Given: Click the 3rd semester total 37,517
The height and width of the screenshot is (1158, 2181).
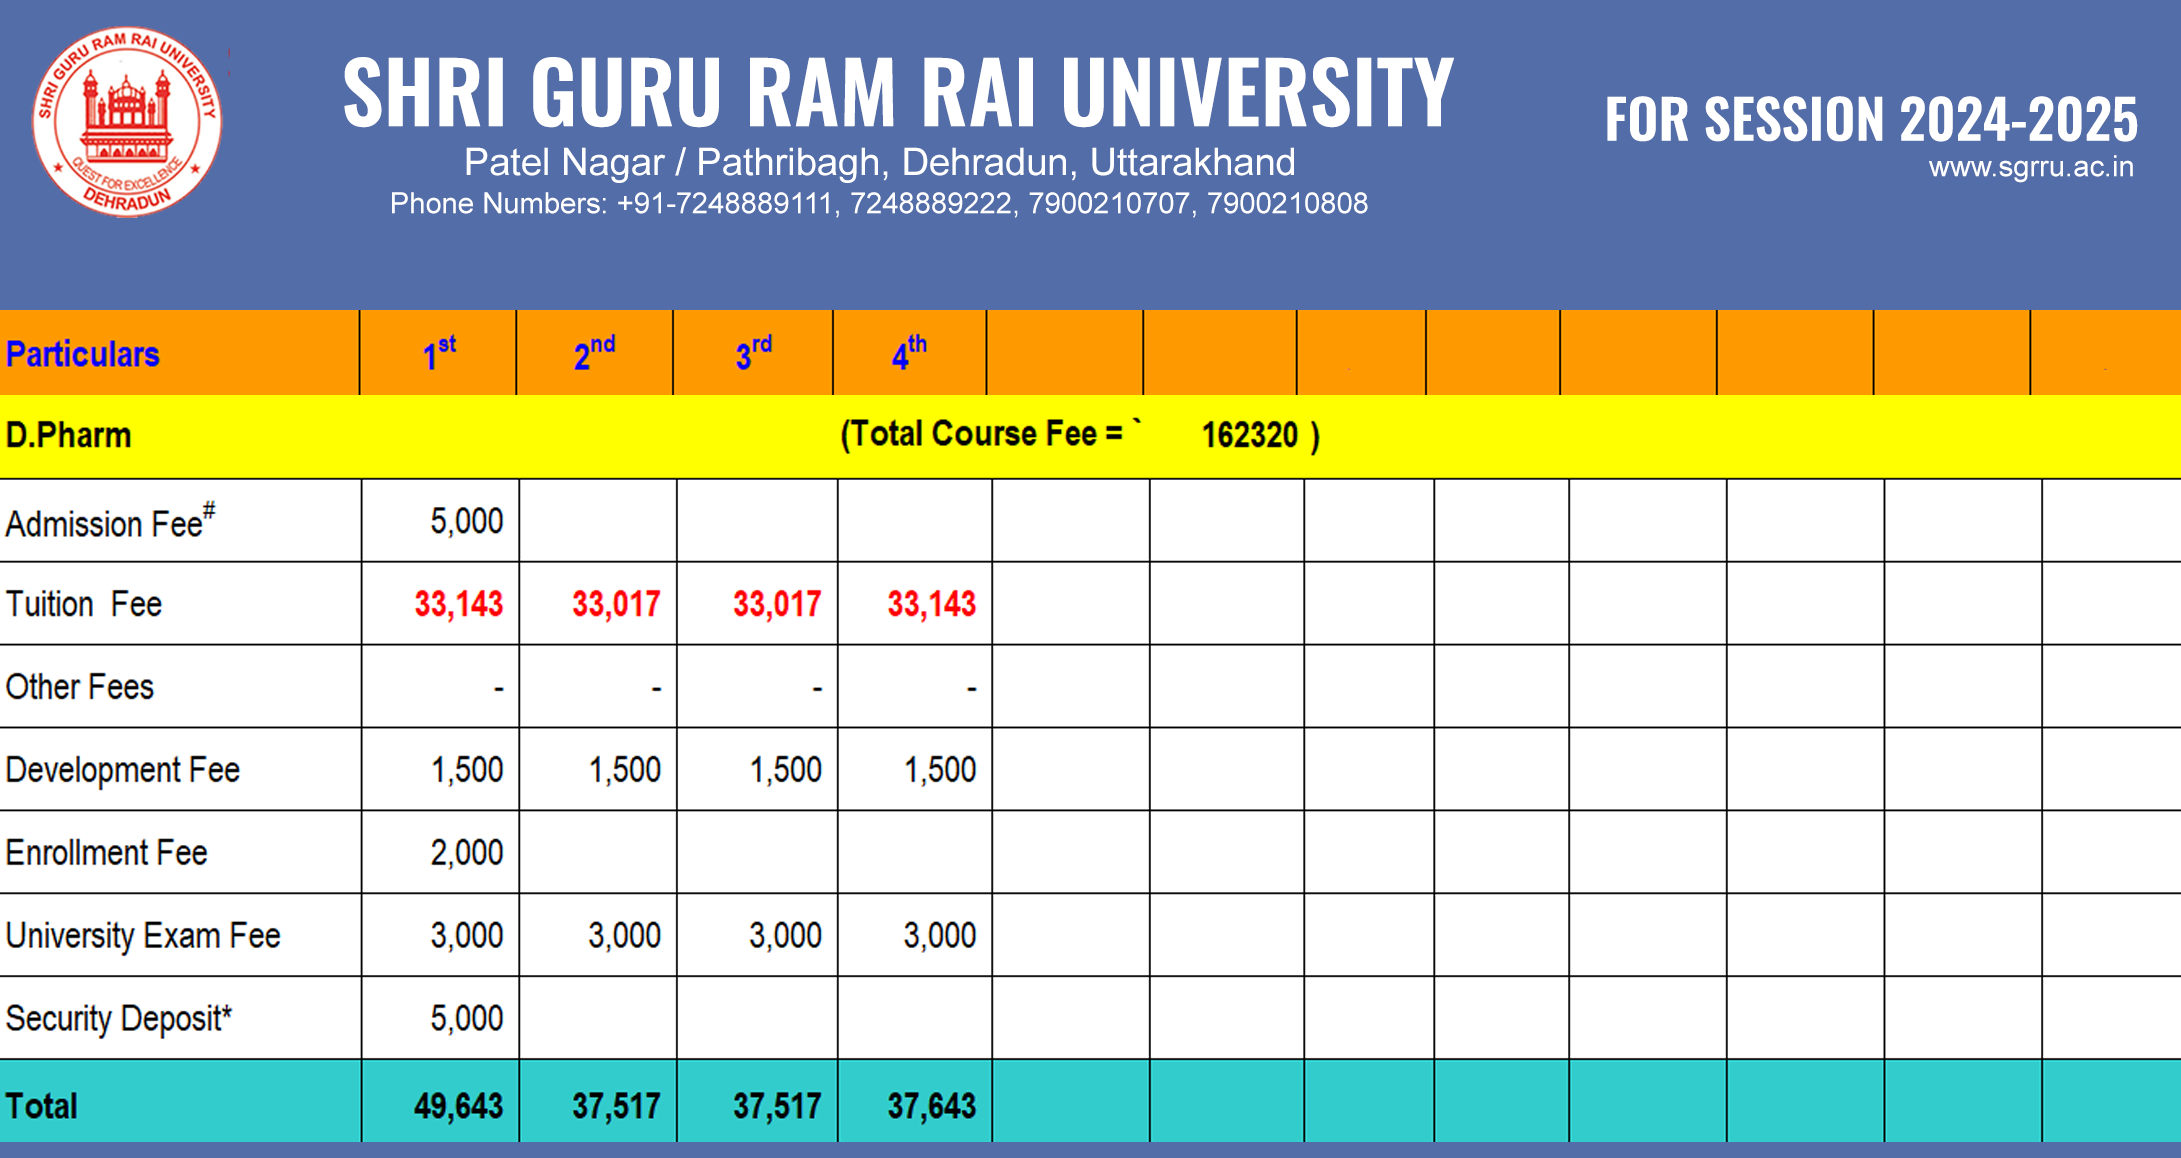Looking at the screenshot, I should pyautogui.click(x=777, y=1106).
